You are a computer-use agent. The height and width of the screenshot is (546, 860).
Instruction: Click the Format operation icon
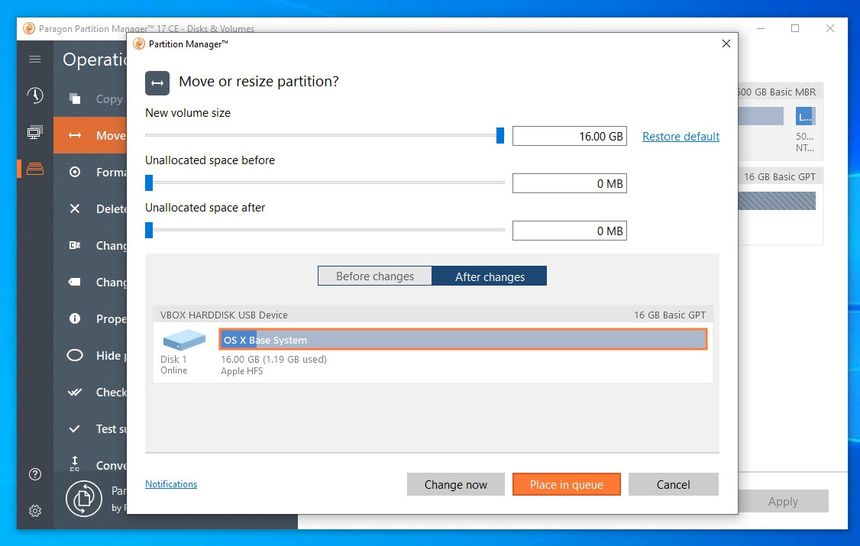click(x=75, y=172)
